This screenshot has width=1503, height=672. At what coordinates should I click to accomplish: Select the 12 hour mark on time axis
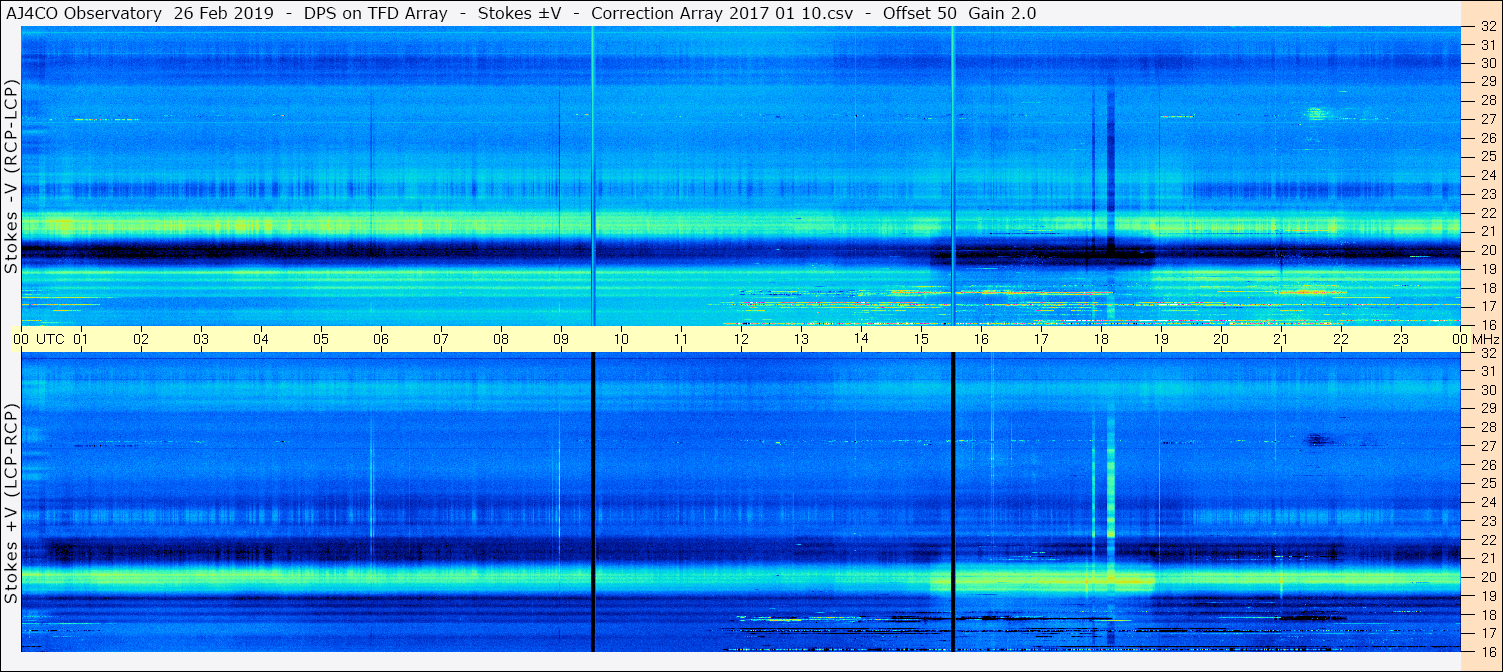pyautogui.click(x=741, y=339)
